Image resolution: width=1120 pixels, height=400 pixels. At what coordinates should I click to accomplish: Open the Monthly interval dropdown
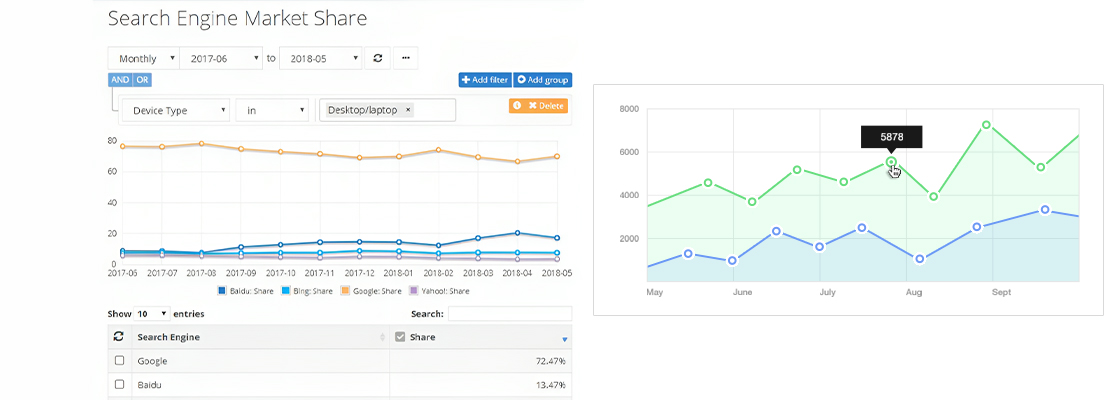point(144,59)
